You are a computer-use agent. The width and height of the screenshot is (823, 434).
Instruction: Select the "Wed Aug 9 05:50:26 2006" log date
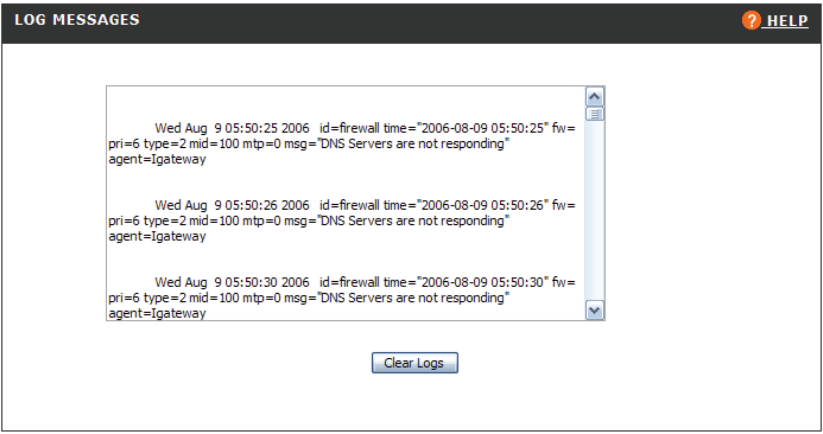(232, 205)
